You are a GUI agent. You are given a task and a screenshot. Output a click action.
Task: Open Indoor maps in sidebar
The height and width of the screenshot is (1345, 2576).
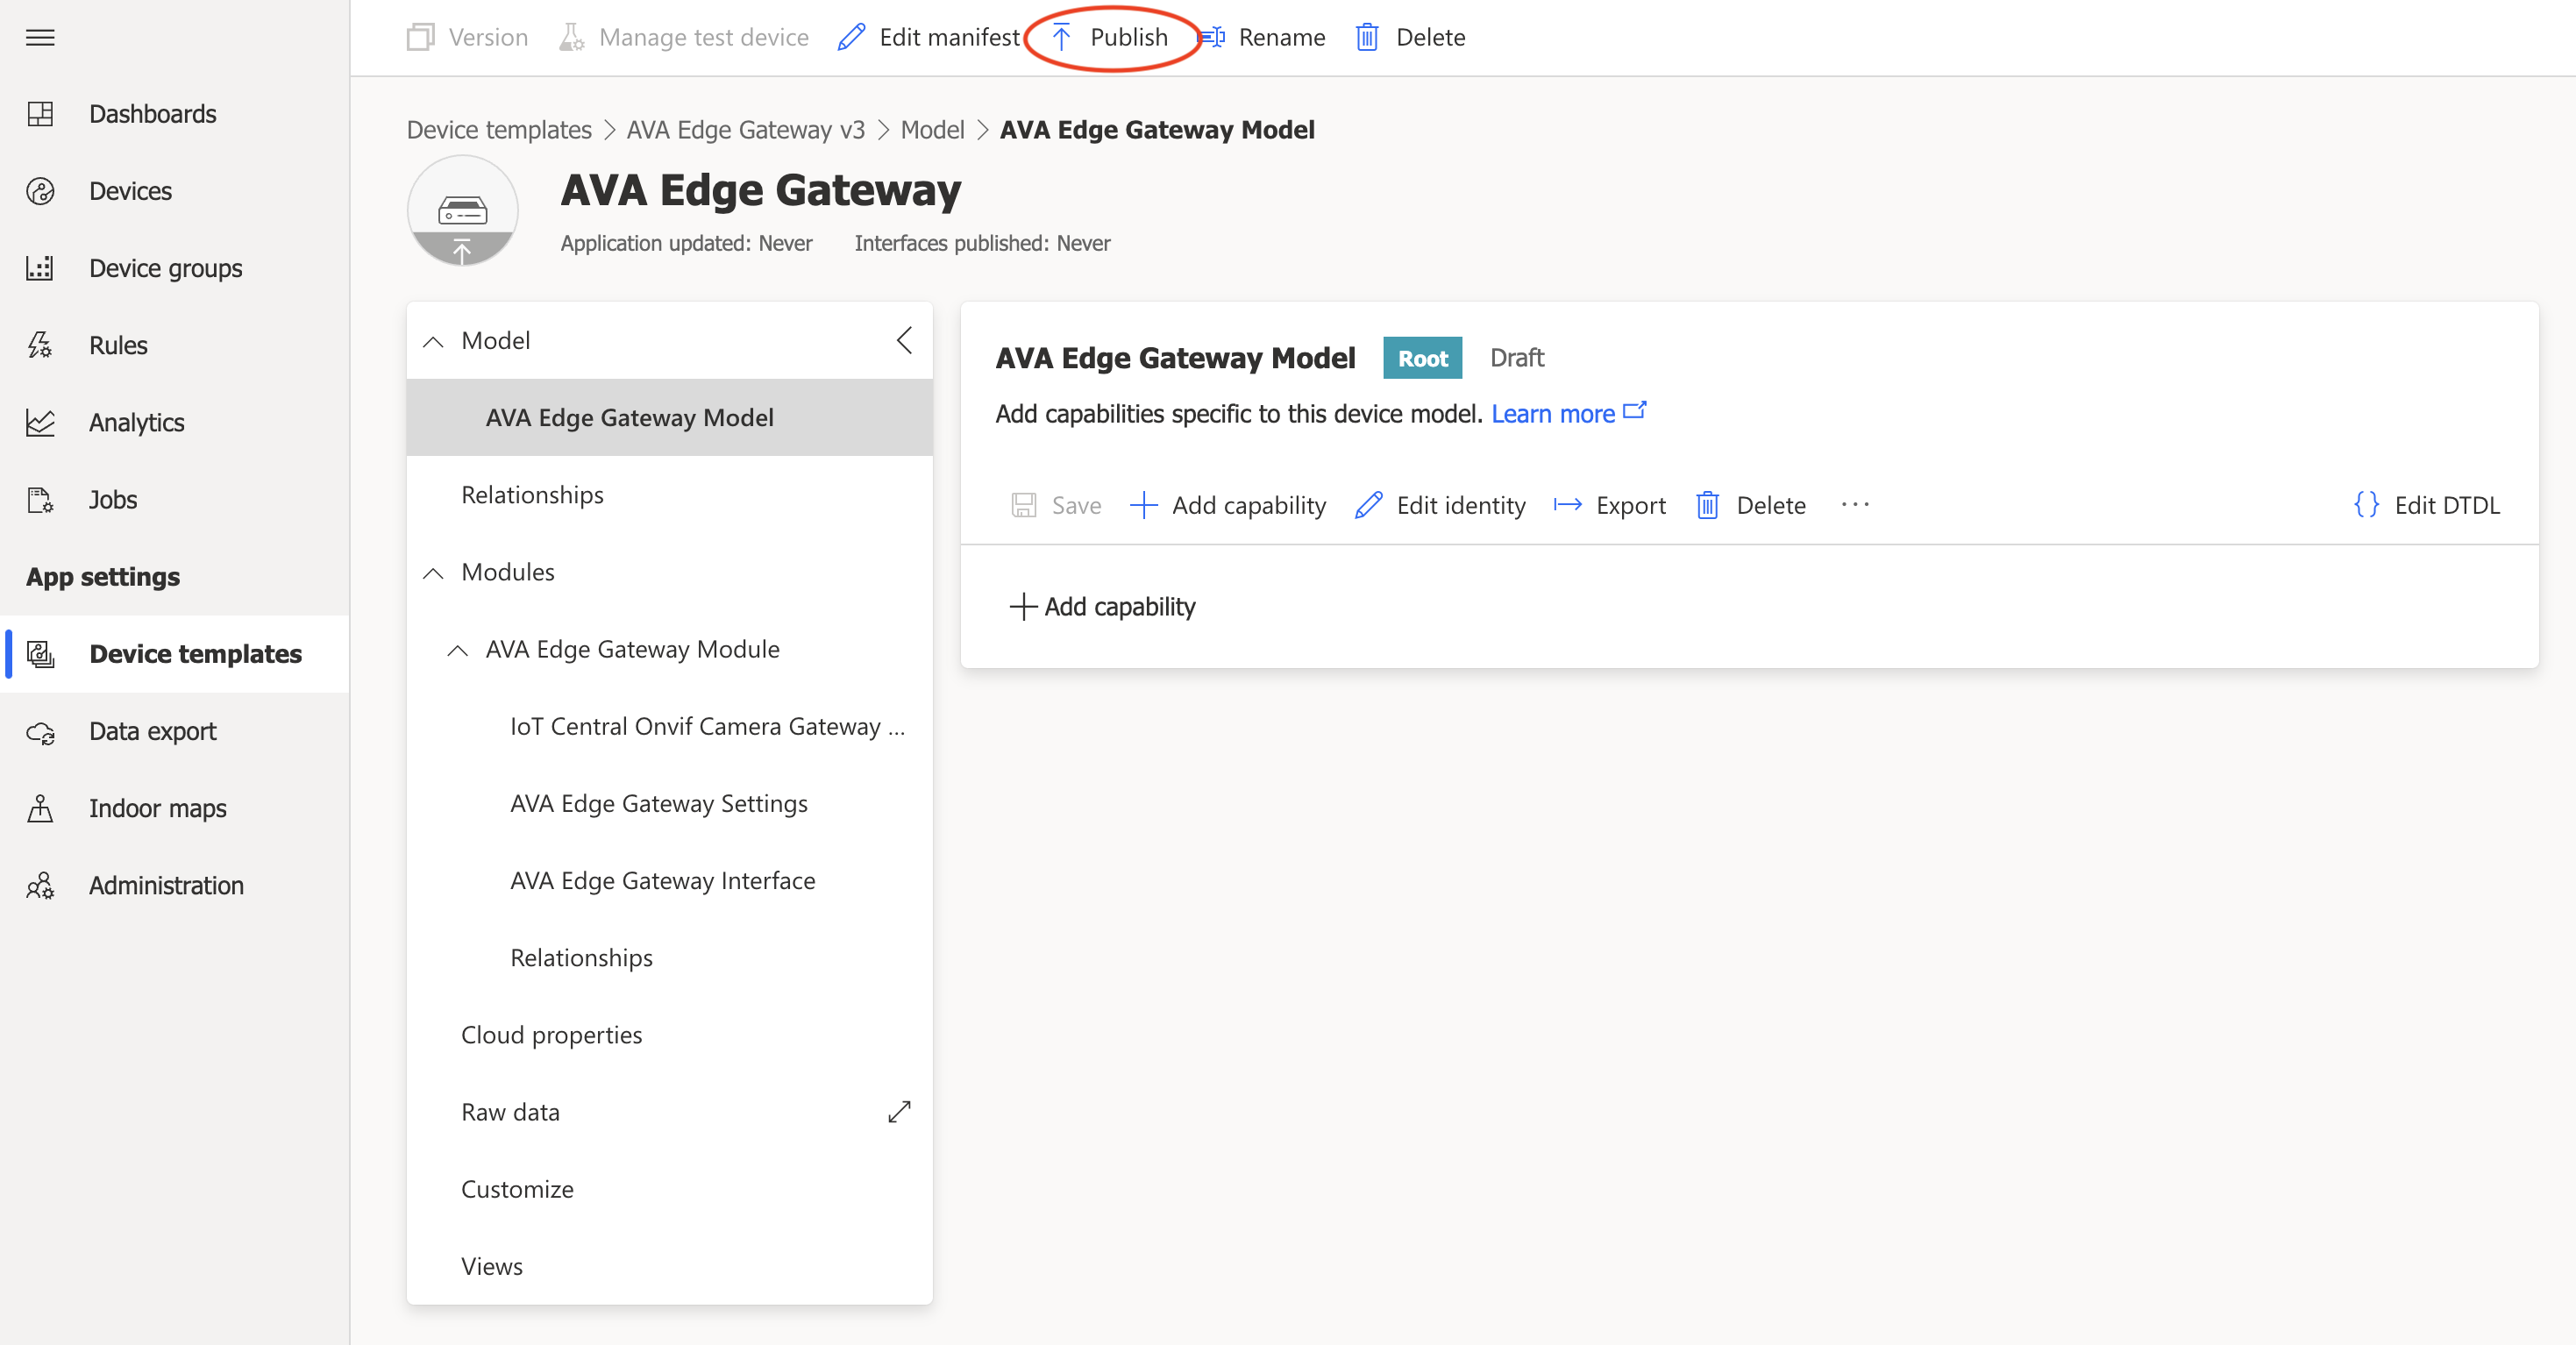pyautogui.click(x=157, y=808)
